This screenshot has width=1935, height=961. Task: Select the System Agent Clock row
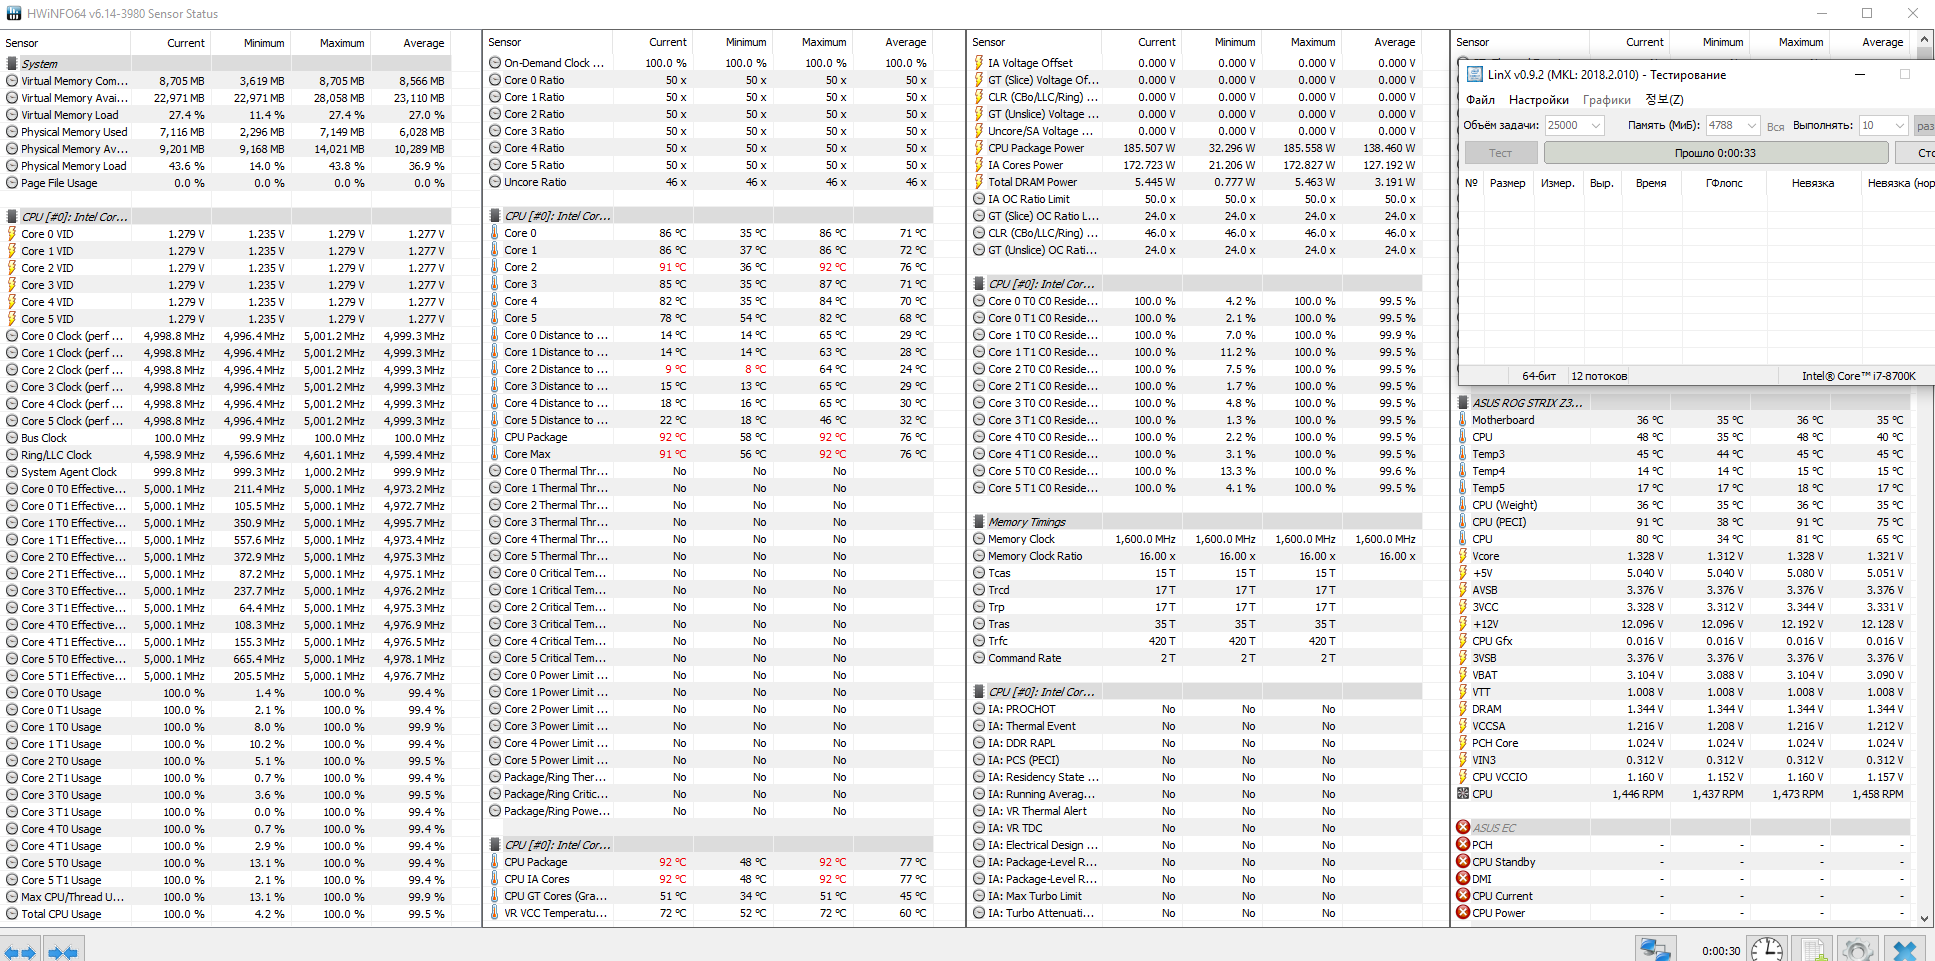click(226, 472)
